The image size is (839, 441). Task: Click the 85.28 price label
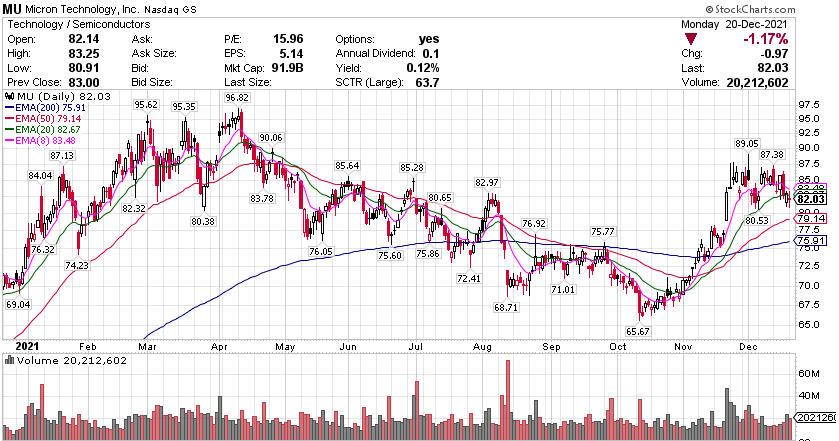pyautogui.click(x=411, y=168)
